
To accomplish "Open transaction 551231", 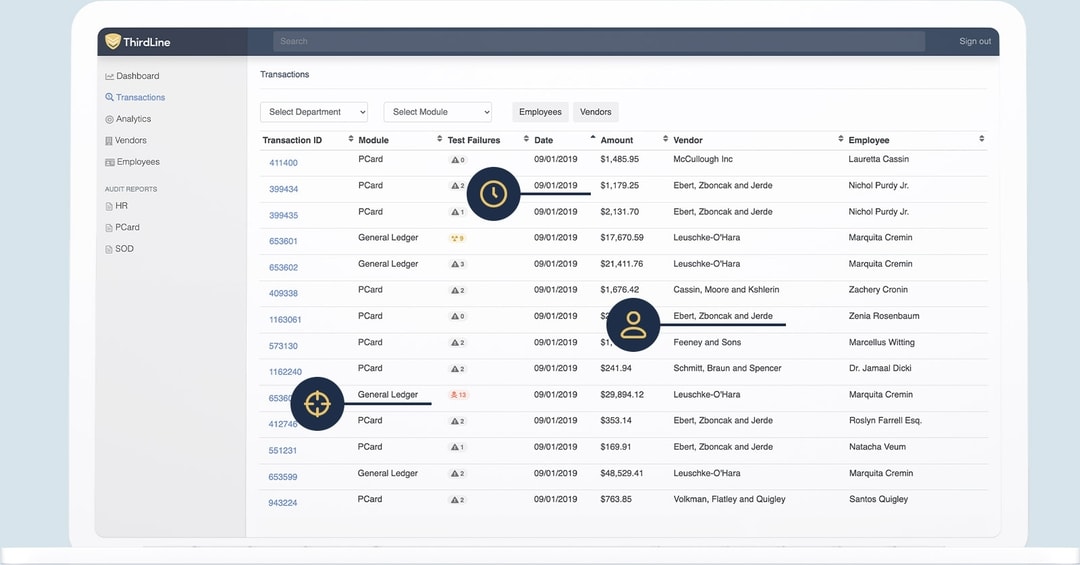I will pyautogui.click(x=282, y=451).
